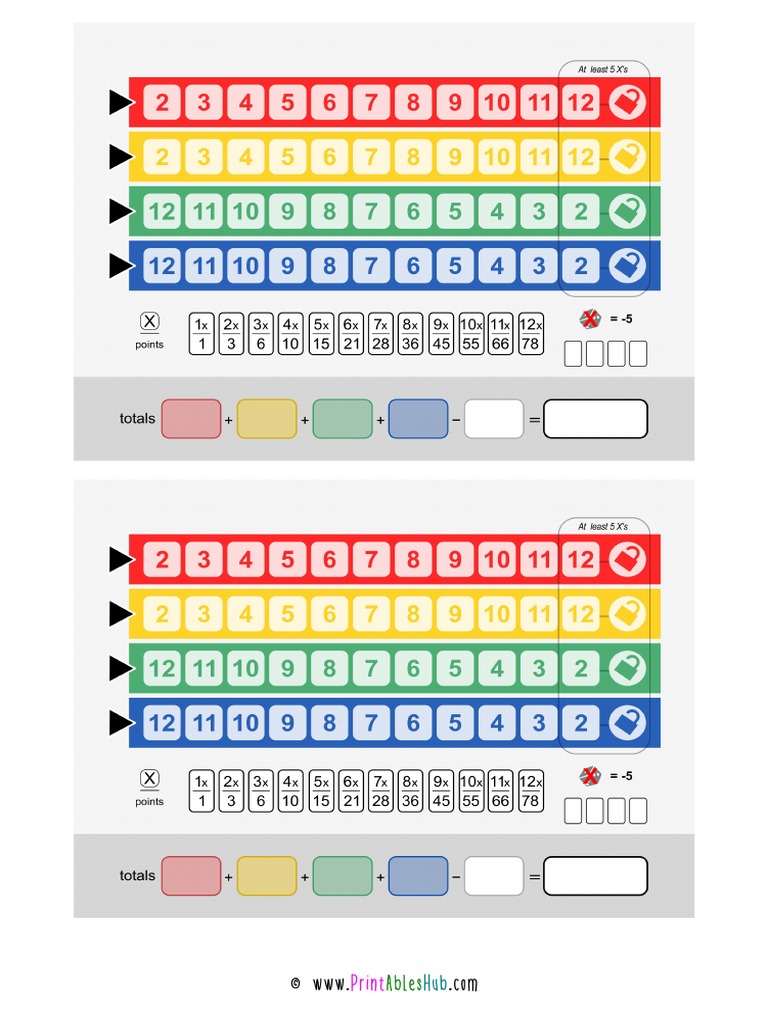768x1024 pixels.
Task: Mark the last penalty box in lower scorecard
Action: point(638,811)
